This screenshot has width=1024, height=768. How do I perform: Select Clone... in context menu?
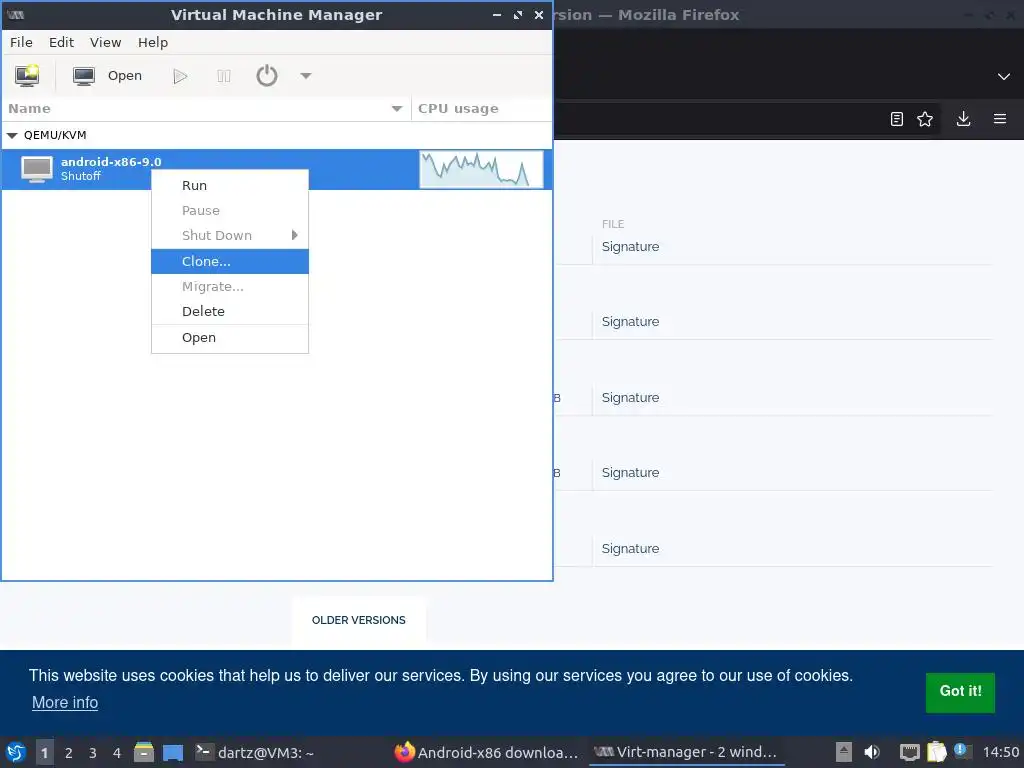coord(230,261)
